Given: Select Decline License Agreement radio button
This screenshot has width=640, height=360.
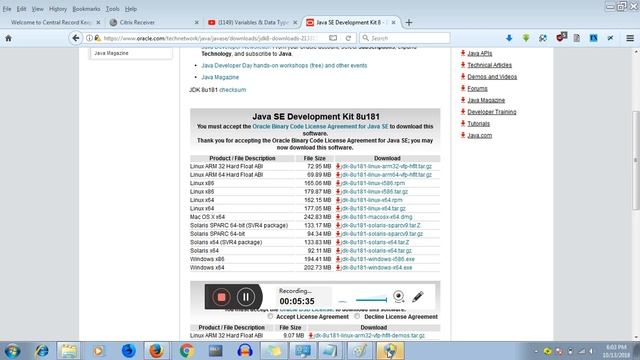Looking at the screenshot, I should pos(357,316).
